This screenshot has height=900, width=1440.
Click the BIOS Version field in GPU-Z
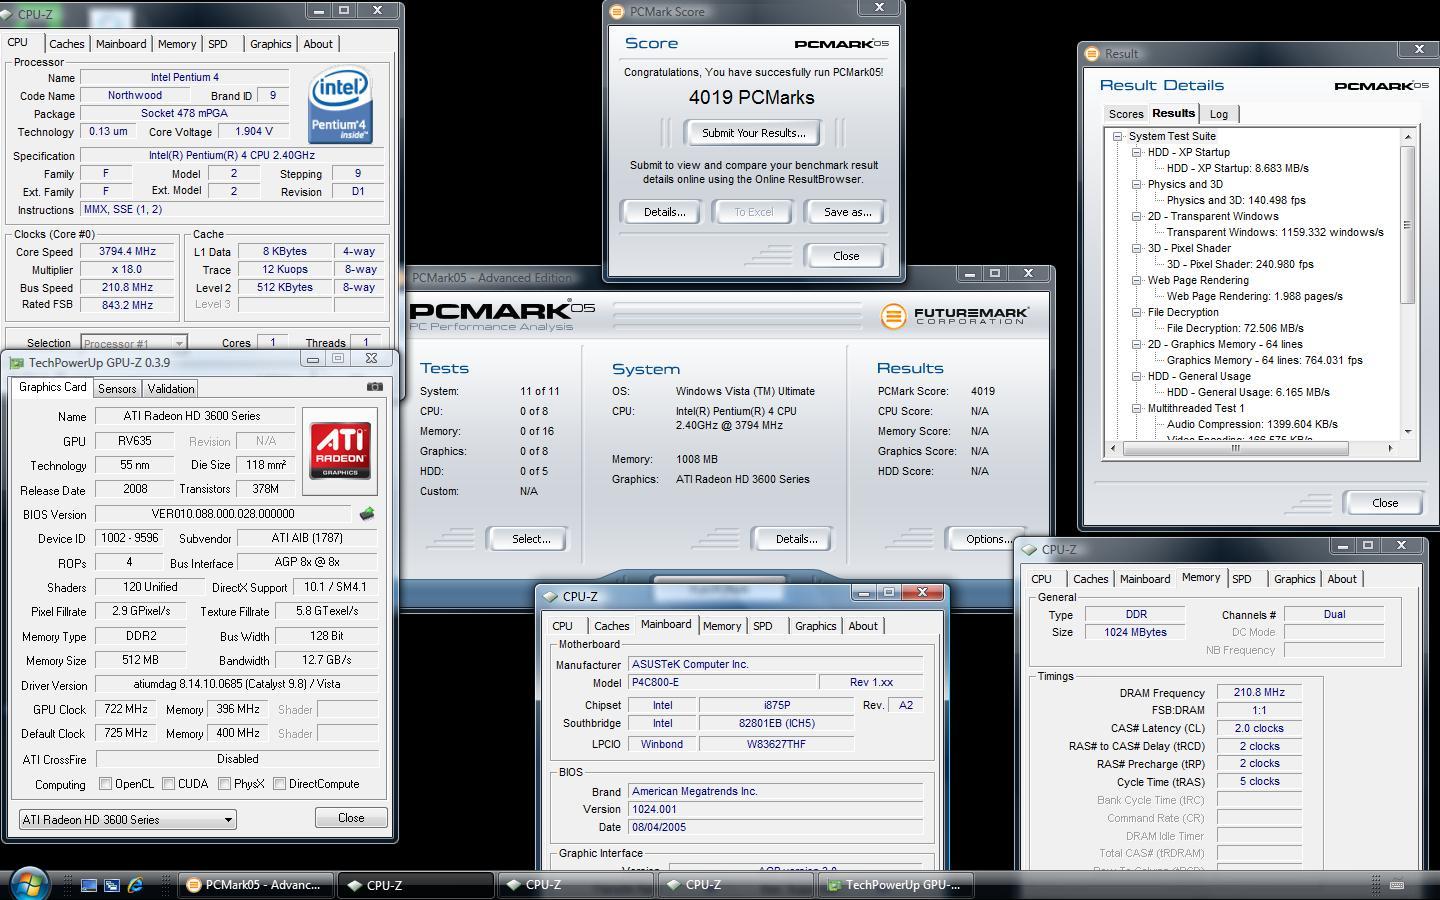pos(223,514)
